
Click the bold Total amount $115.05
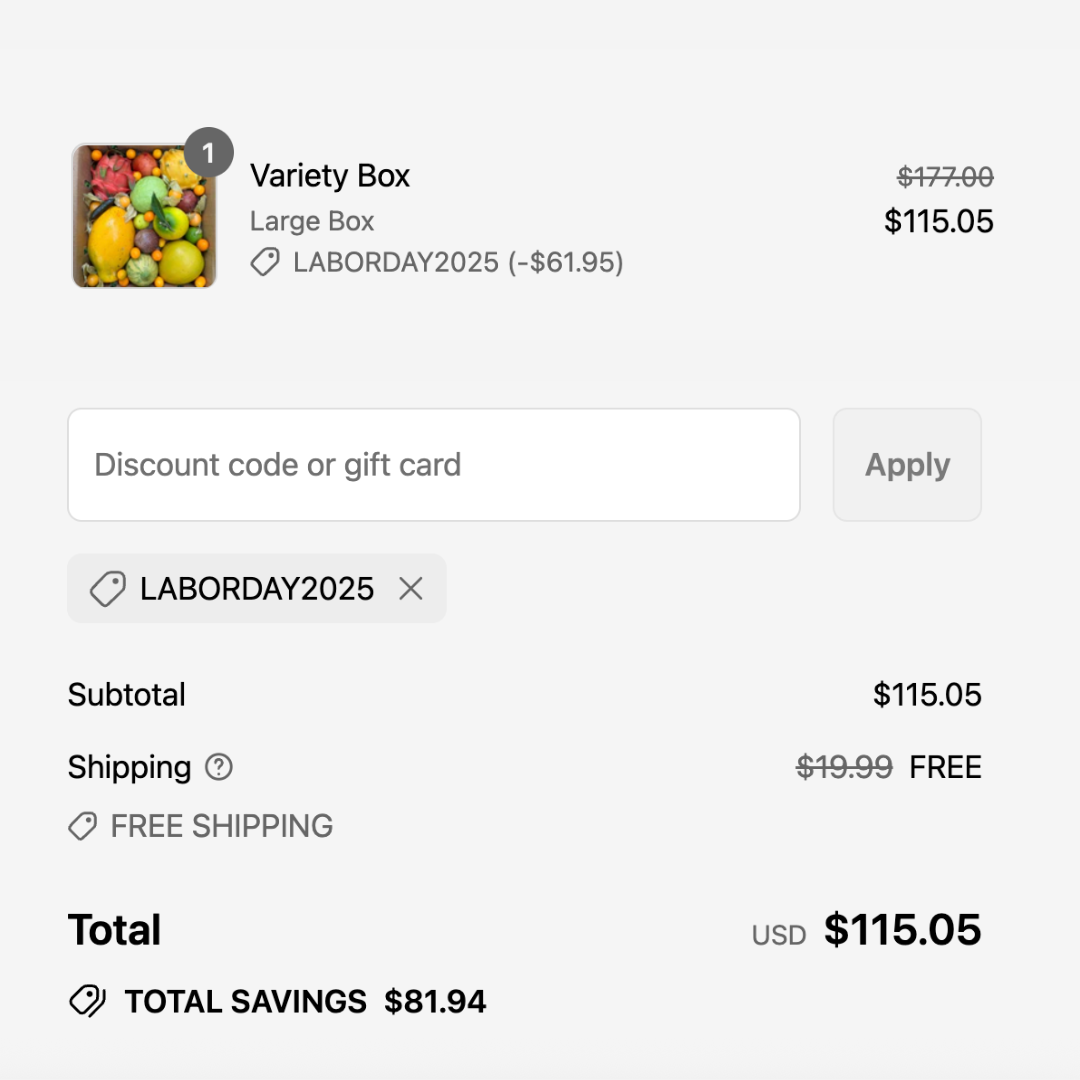(902, 930)
